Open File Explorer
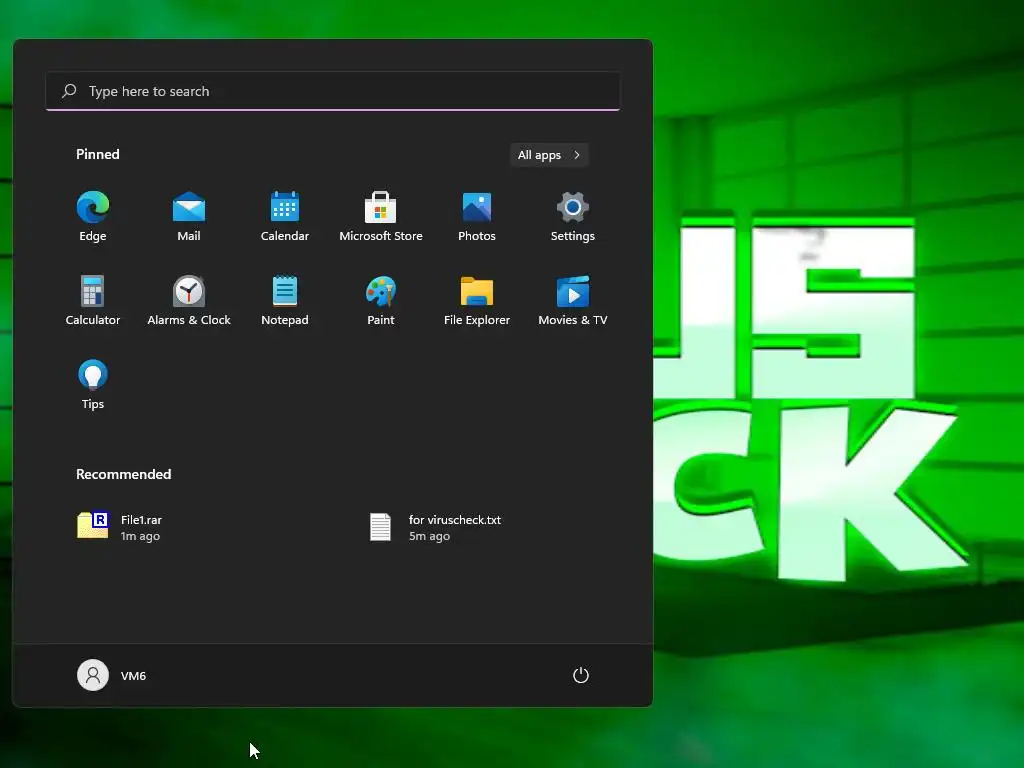1024x768 pixels. [x=477, y=300]
